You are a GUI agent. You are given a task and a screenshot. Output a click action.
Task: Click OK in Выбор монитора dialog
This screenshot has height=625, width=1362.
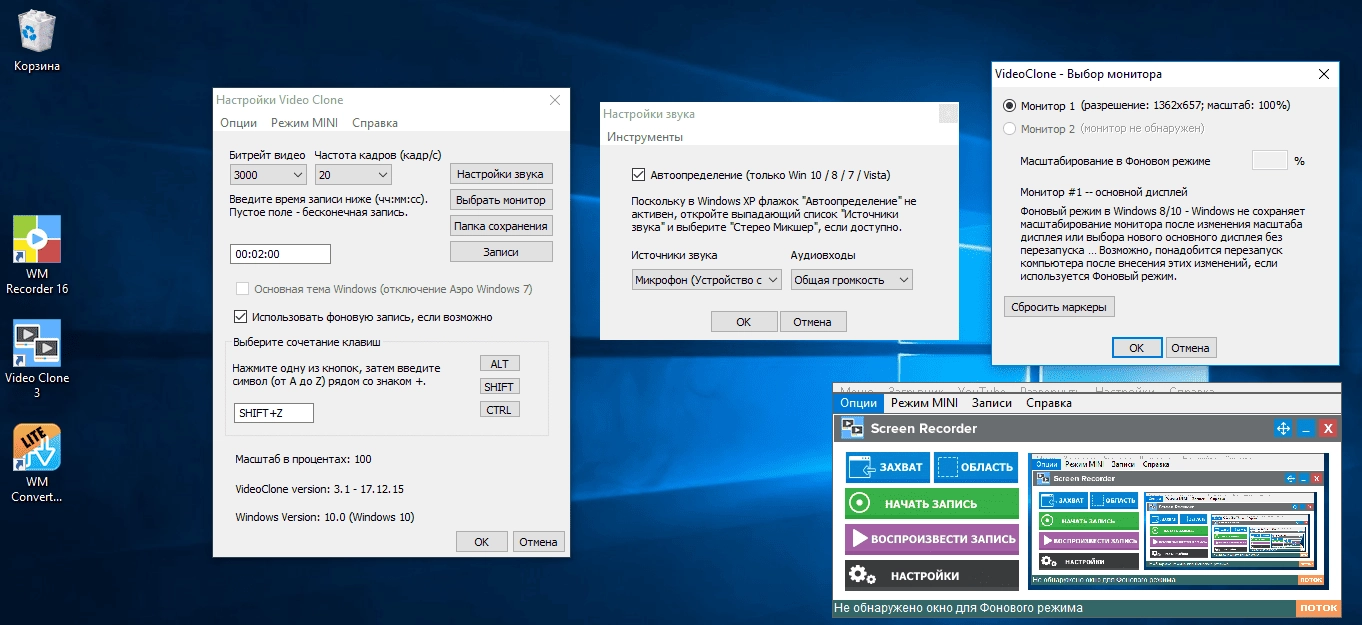(x=1137, y=348)
